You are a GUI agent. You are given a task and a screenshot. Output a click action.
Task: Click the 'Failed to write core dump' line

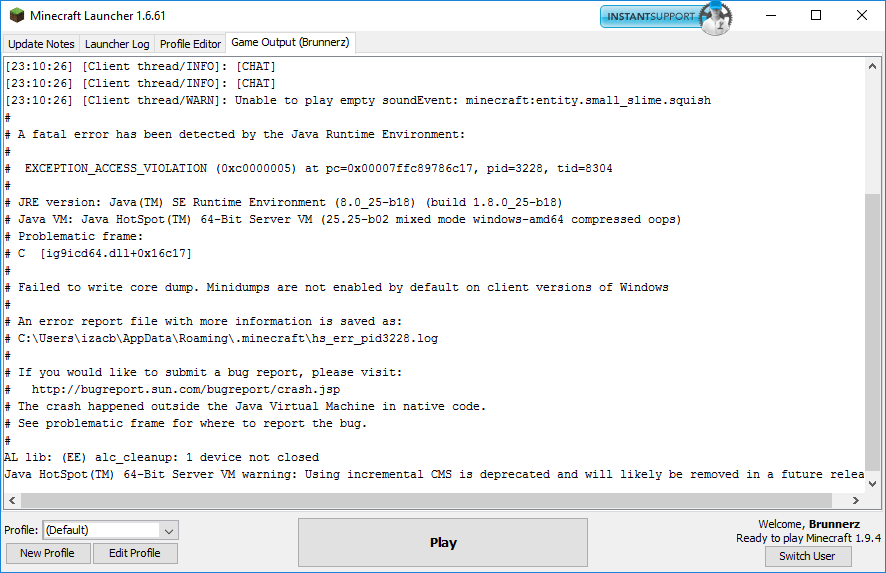coord(337,287)
